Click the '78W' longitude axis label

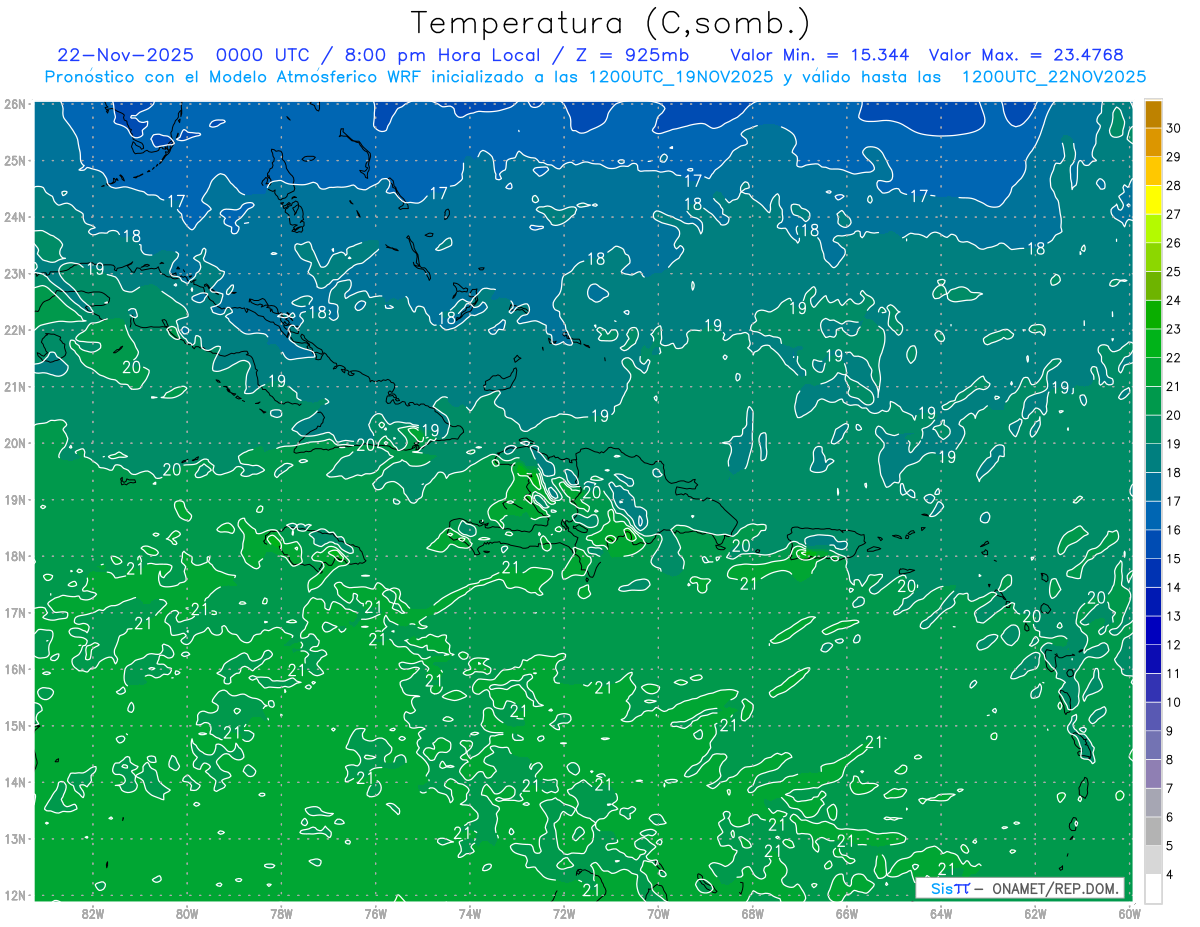(x=281, y=913)
